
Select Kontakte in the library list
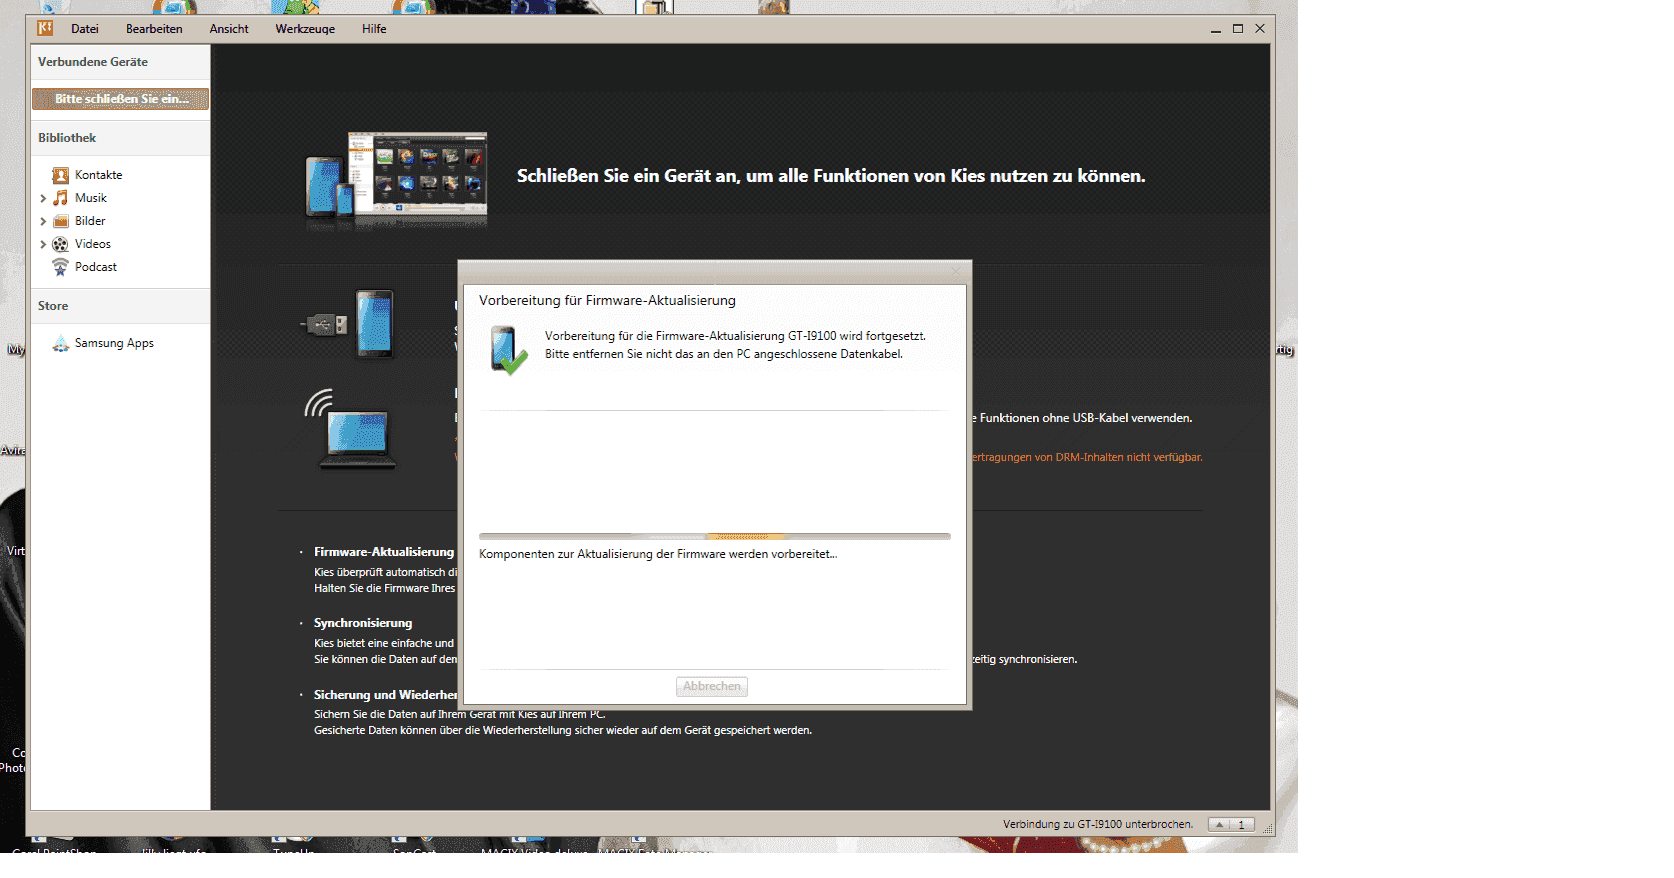tap(99, 175)
